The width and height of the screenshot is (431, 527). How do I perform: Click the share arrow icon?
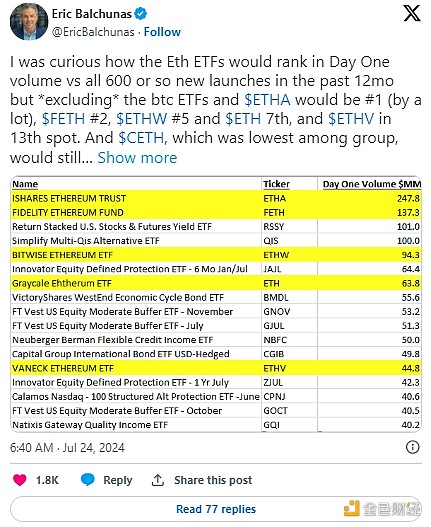pos(158,480)
